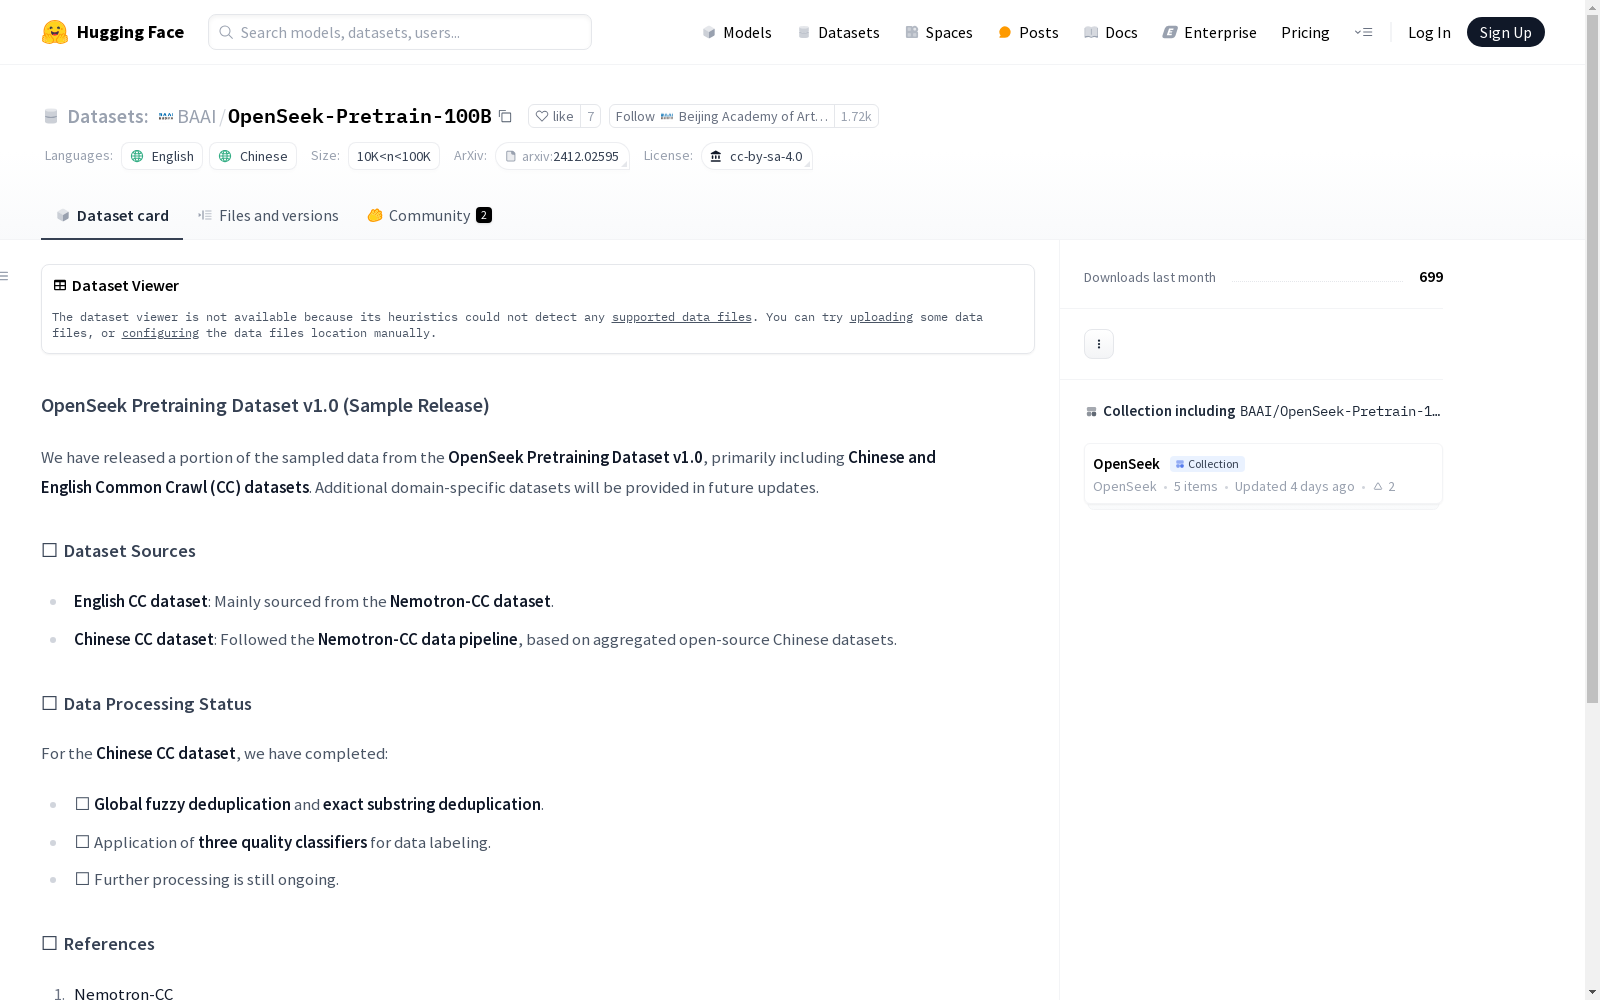The image size is (1600, 1000).
Task: View the like count 7
Action: click(x=591, y=116)
